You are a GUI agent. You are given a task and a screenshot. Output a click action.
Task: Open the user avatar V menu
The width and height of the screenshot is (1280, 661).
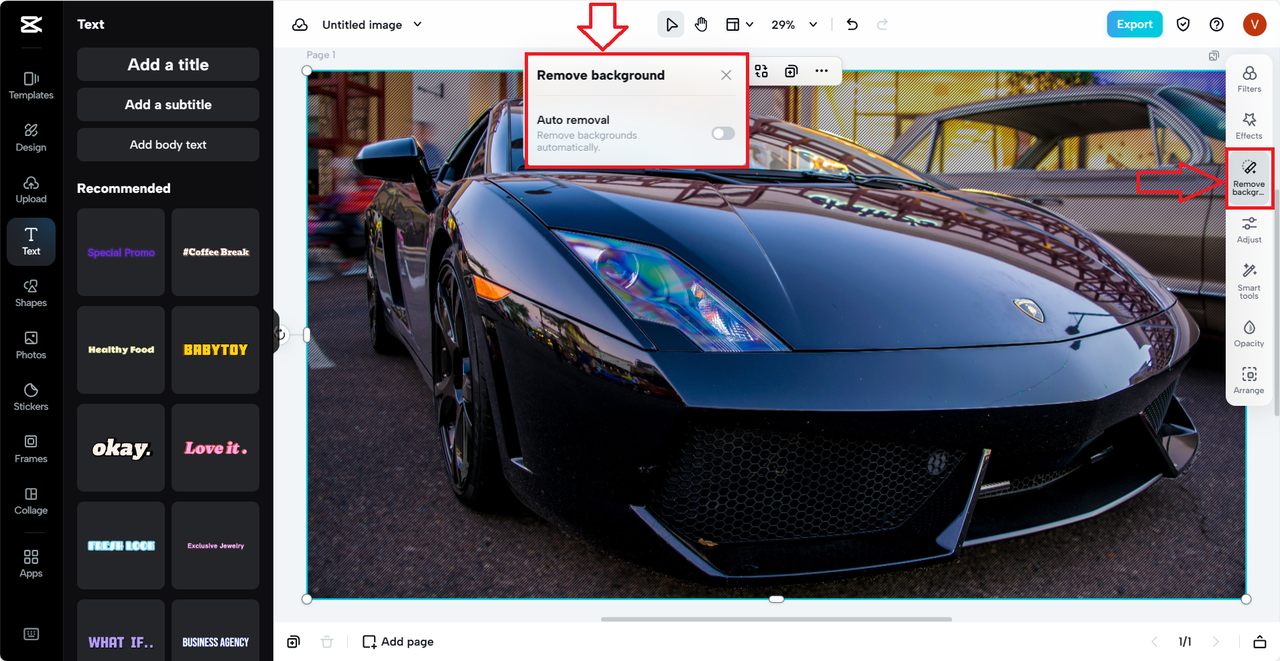pos(1254,24)
